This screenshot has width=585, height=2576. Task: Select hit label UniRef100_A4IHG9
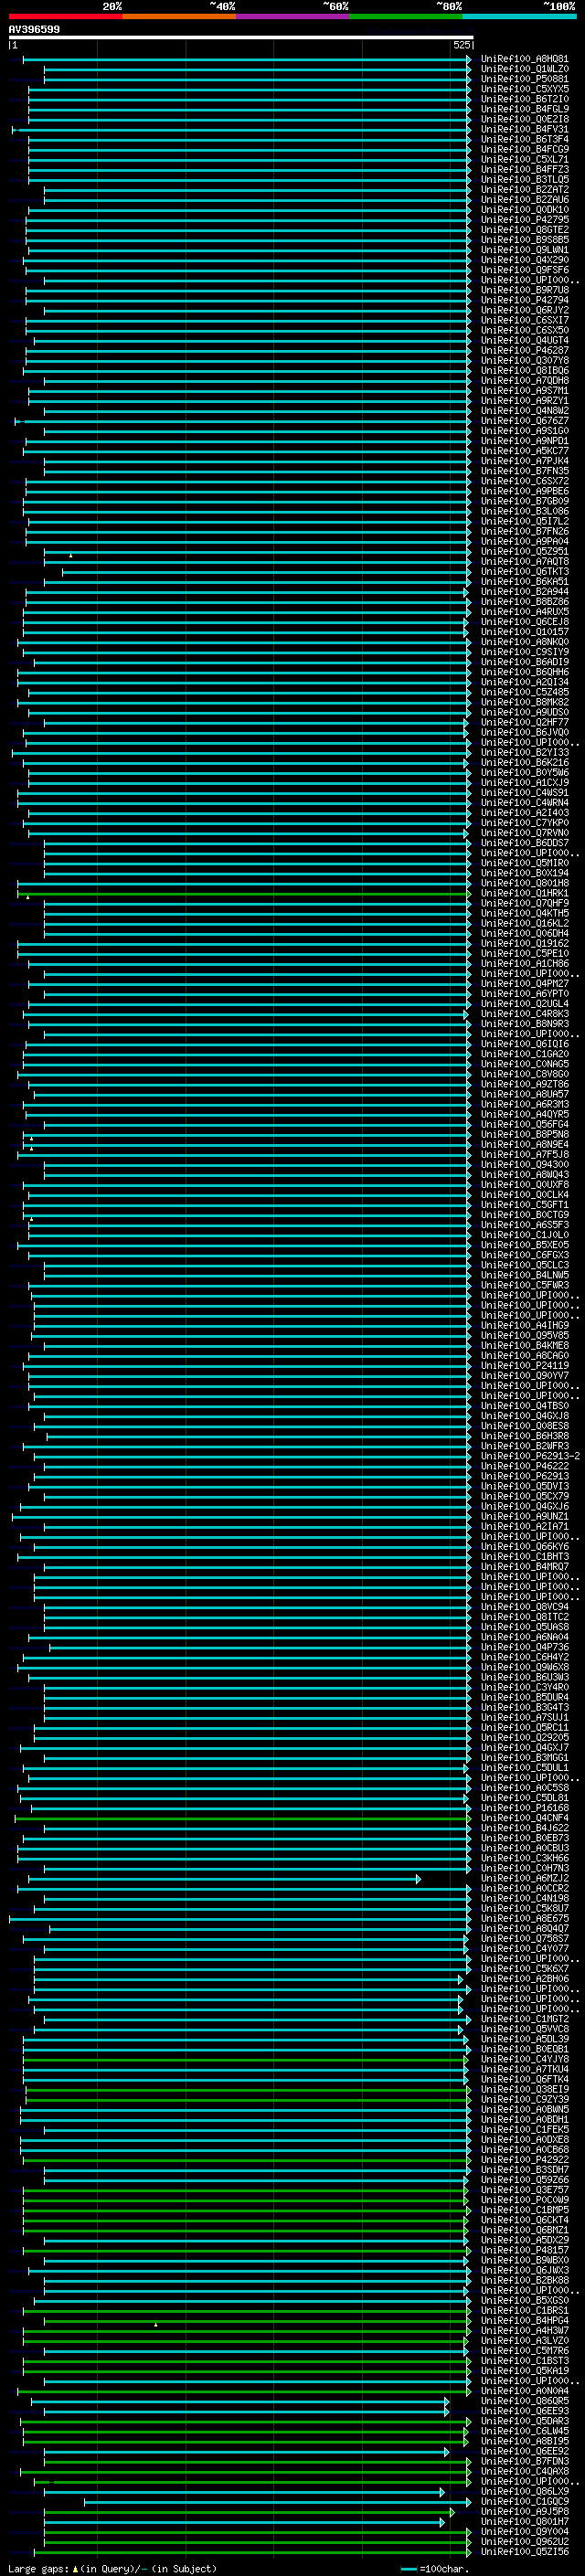[x=524, y=1325]
